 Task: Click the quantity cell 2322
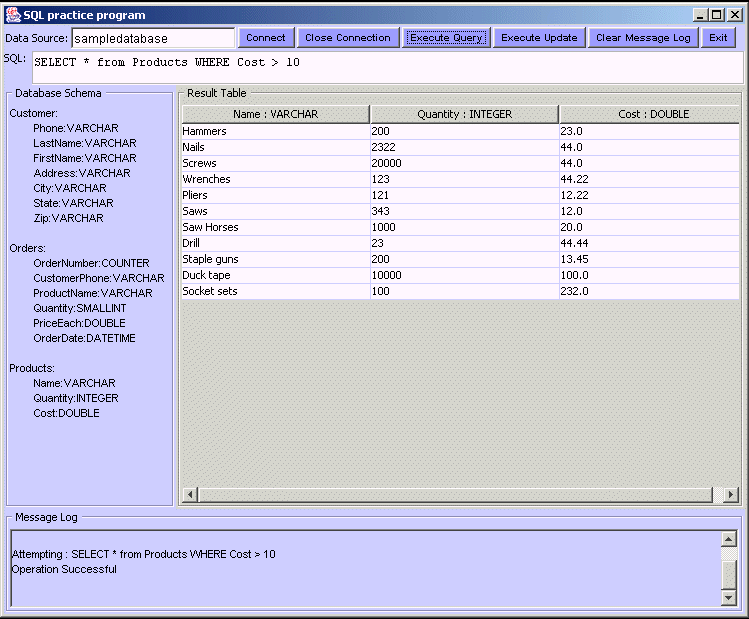(464, 147)
